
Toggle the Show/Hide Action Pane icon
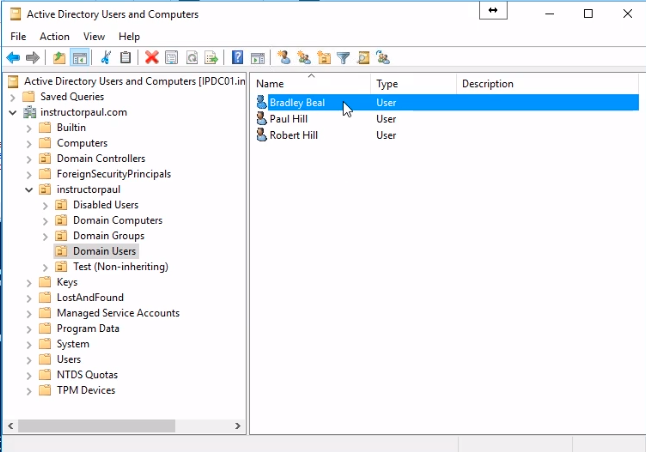(x=258, y=58)
